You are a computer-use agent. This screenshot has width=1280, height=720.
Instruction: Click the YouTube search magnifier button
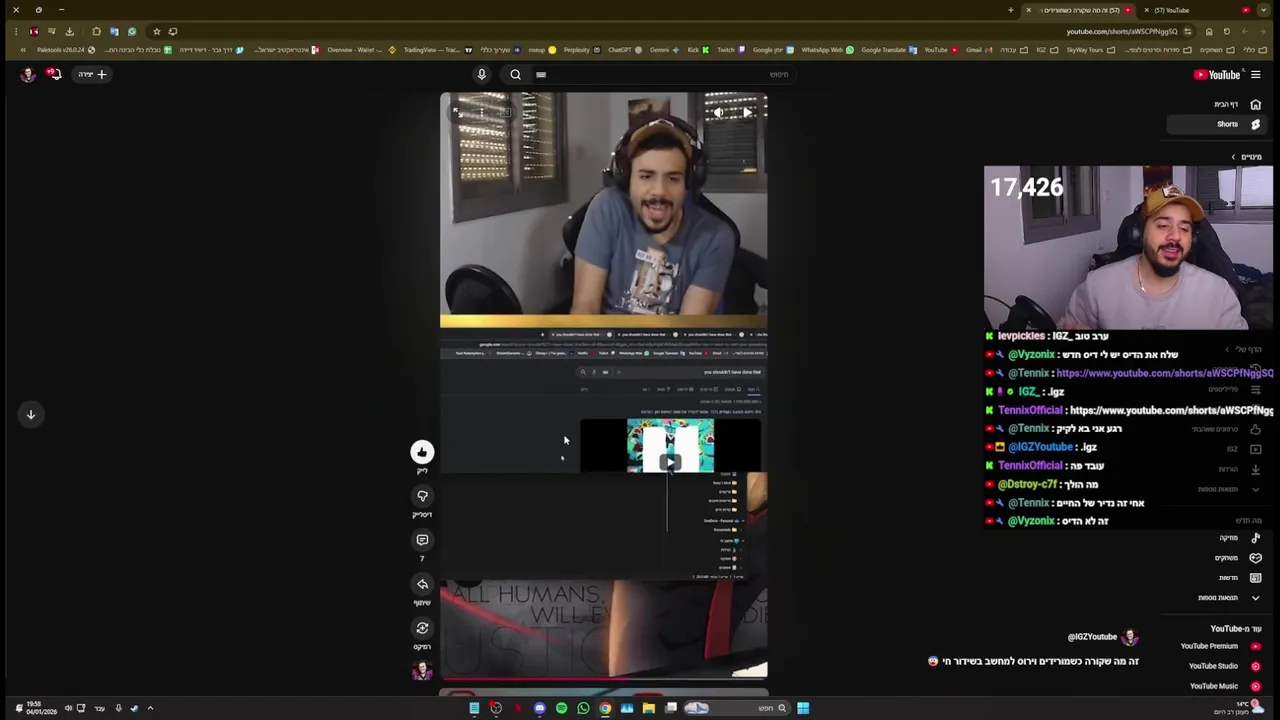pyautogui.click(x=515, y=74)
